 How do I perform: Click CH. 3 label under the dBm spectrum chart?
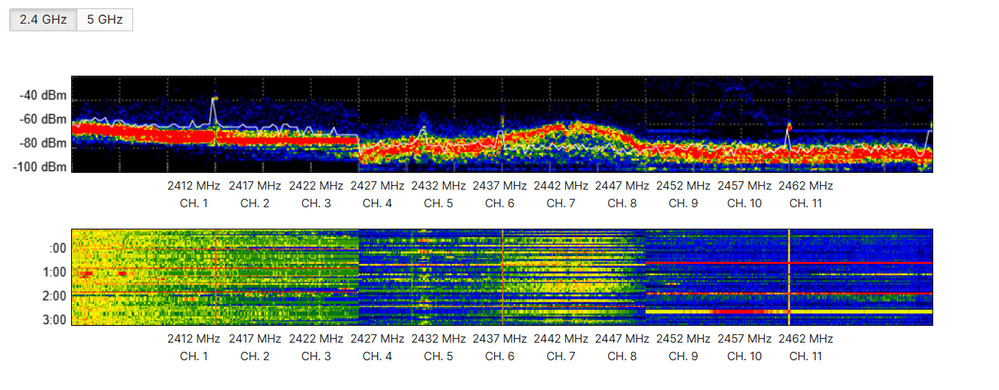[316, 204]
